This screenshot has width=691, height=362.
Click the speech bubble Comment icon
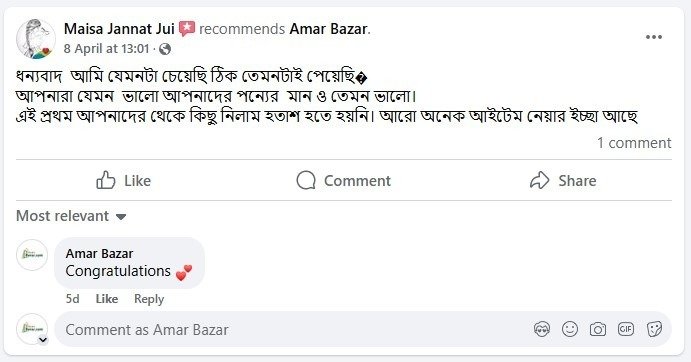coord(306,180)
